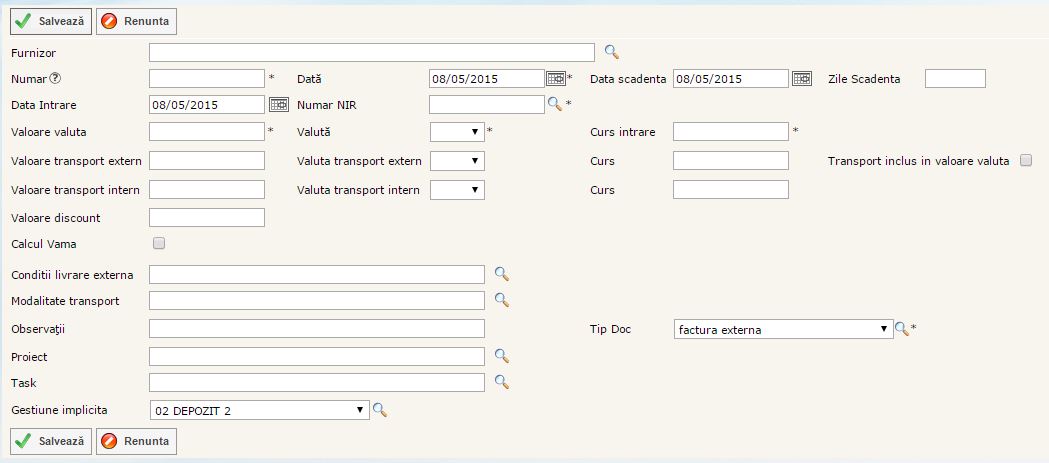Image resolution: width=1049 pixels, height=463 pixels.
Task: Focus the Zile Scadenta text box
Action: (x=954, y=79)
